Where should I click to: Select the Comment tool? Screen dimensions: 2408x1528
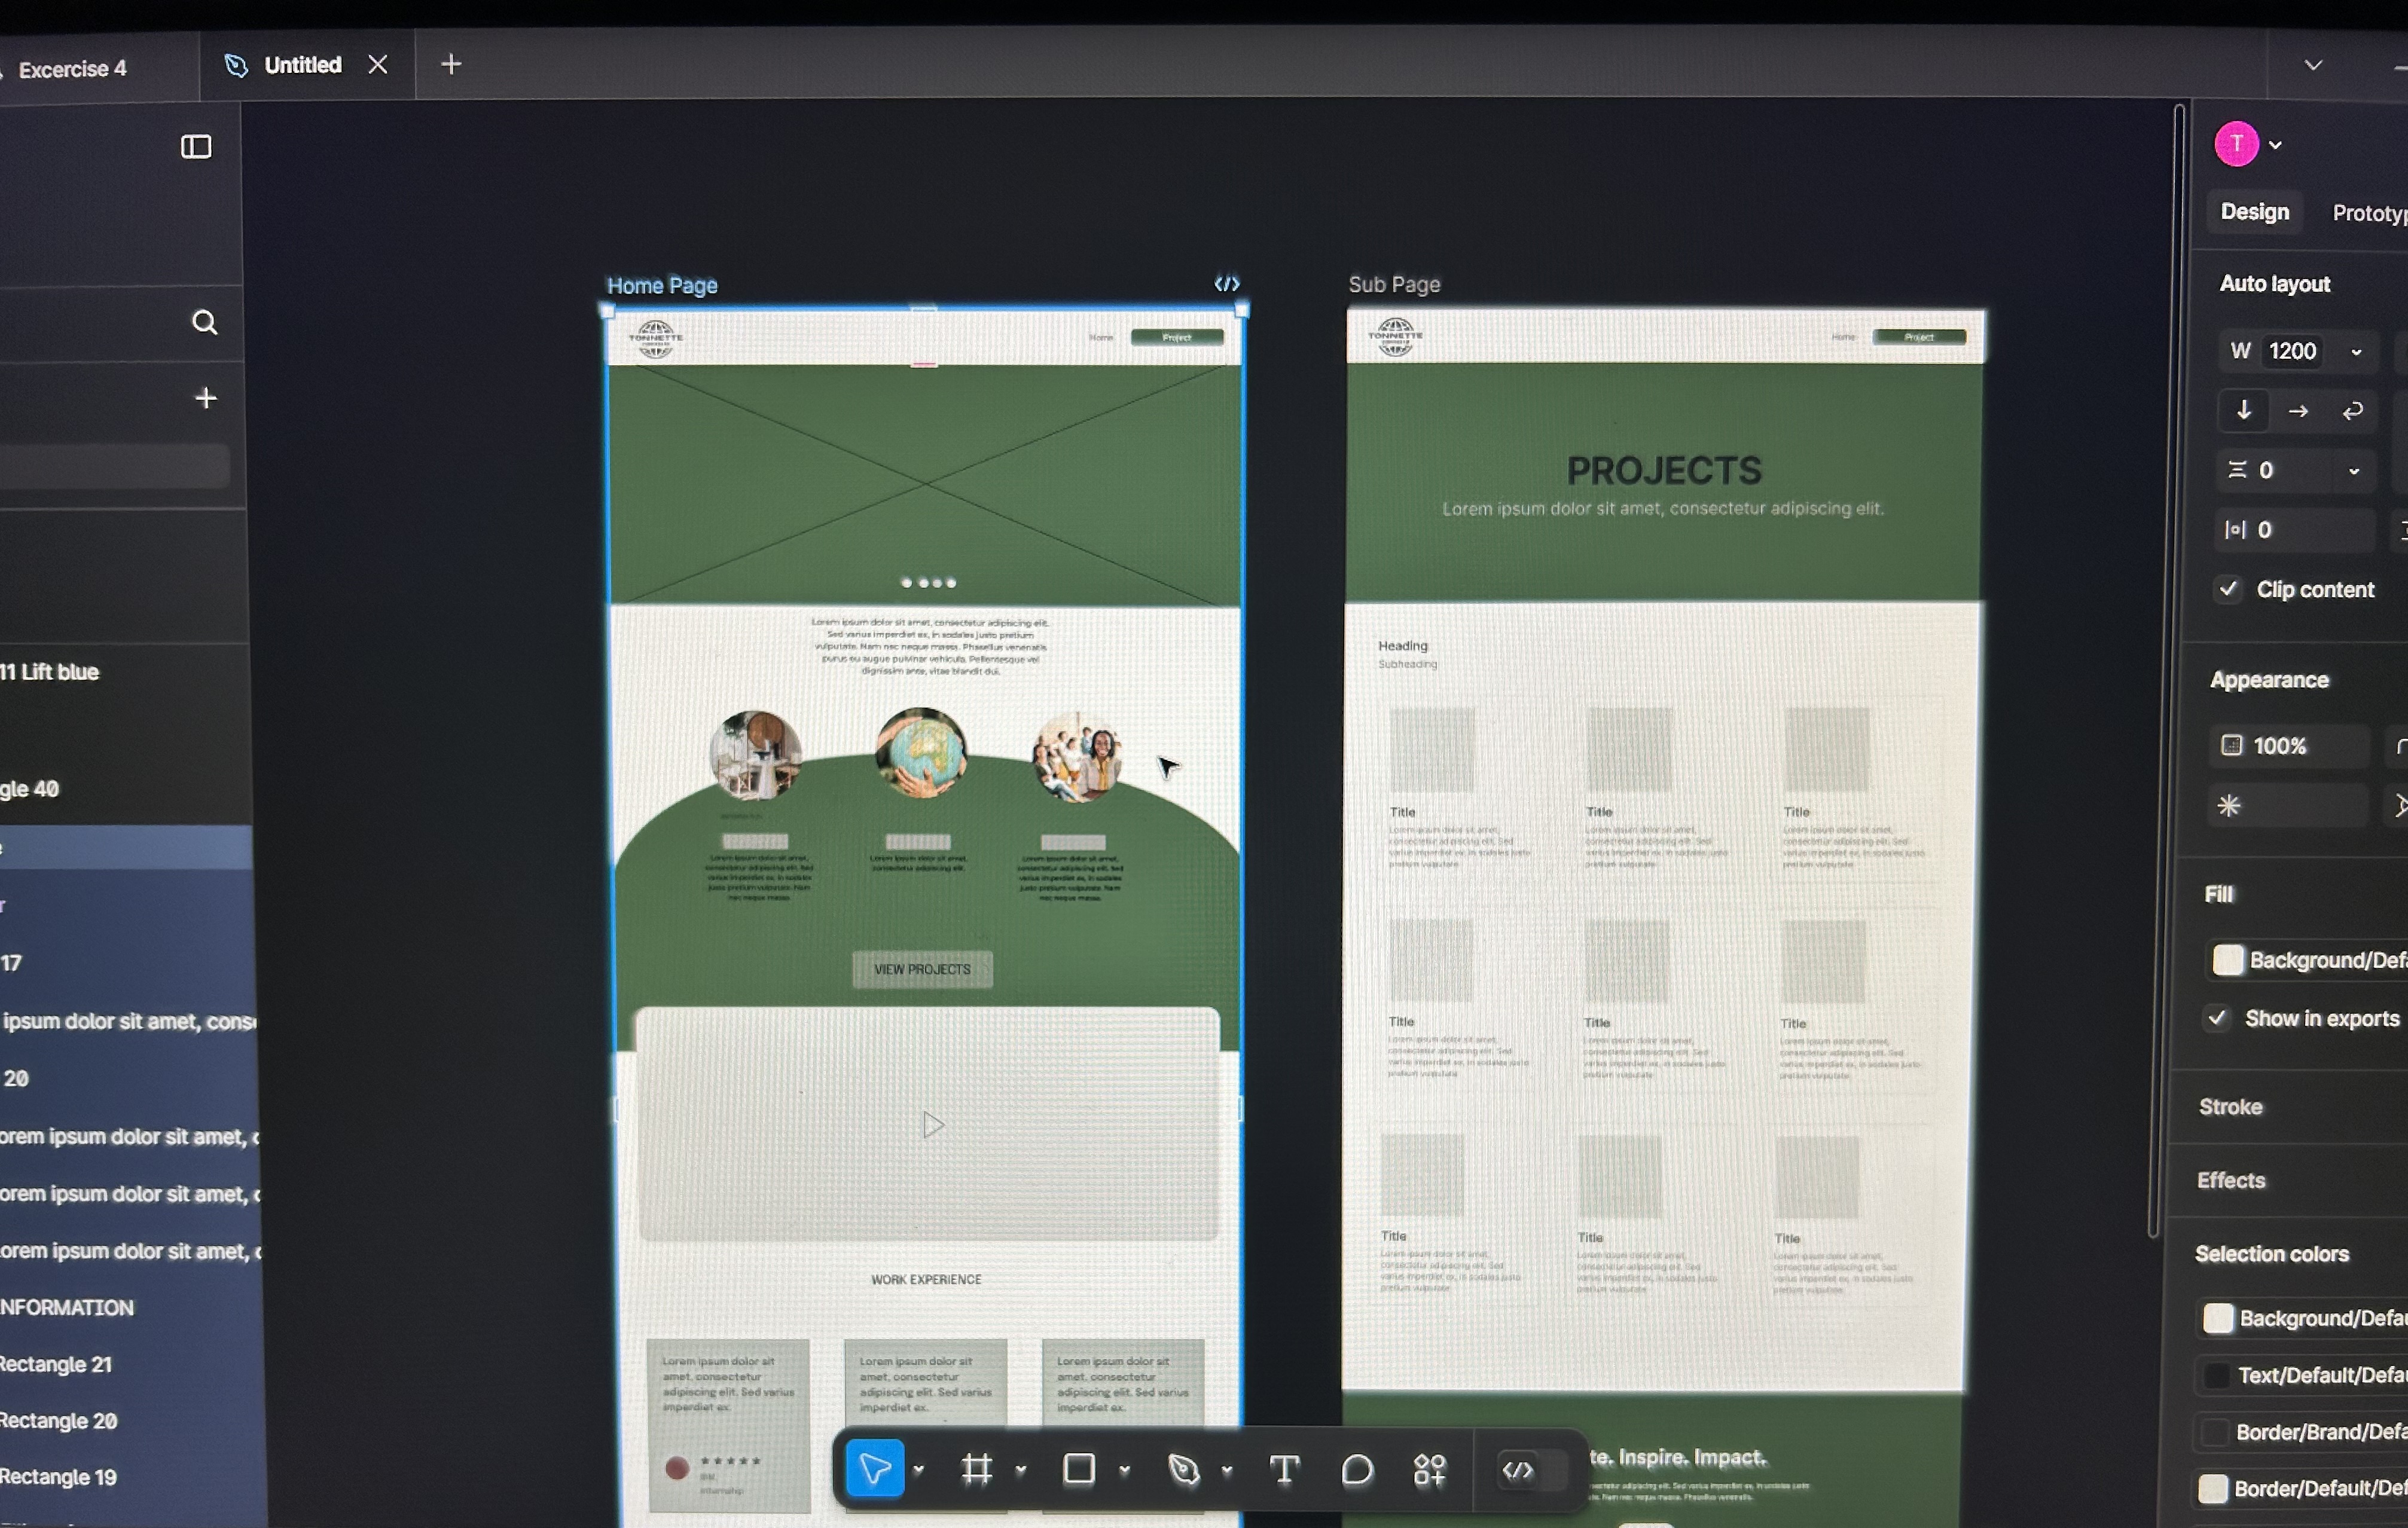(x=1357, y=1469)
